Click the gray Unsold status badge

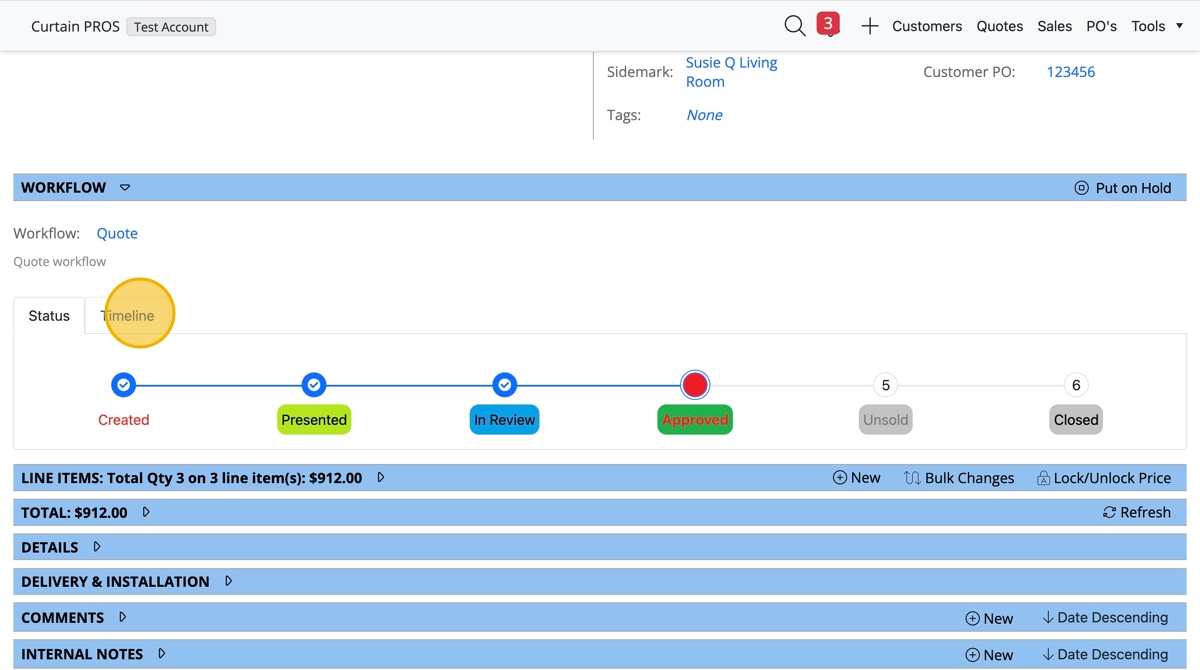(885, 420)
